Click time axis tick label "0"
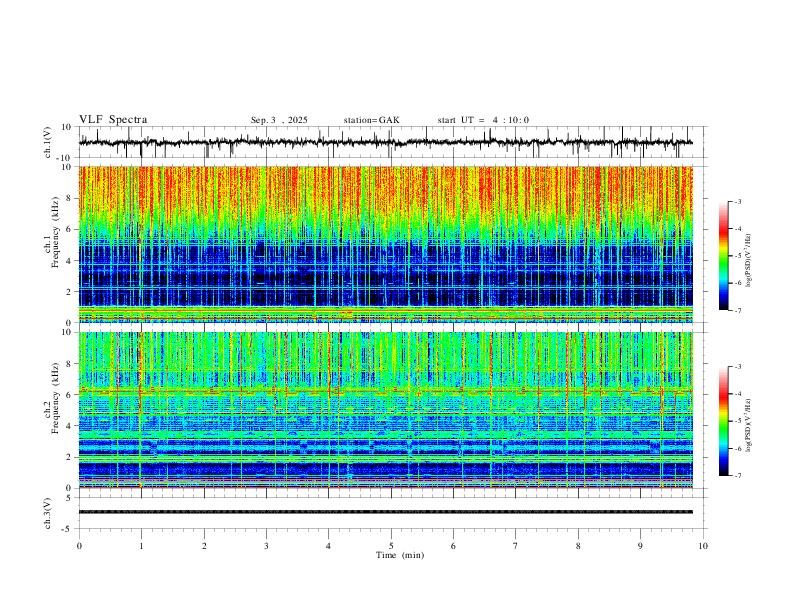792x612 pixels. (79, 546)
